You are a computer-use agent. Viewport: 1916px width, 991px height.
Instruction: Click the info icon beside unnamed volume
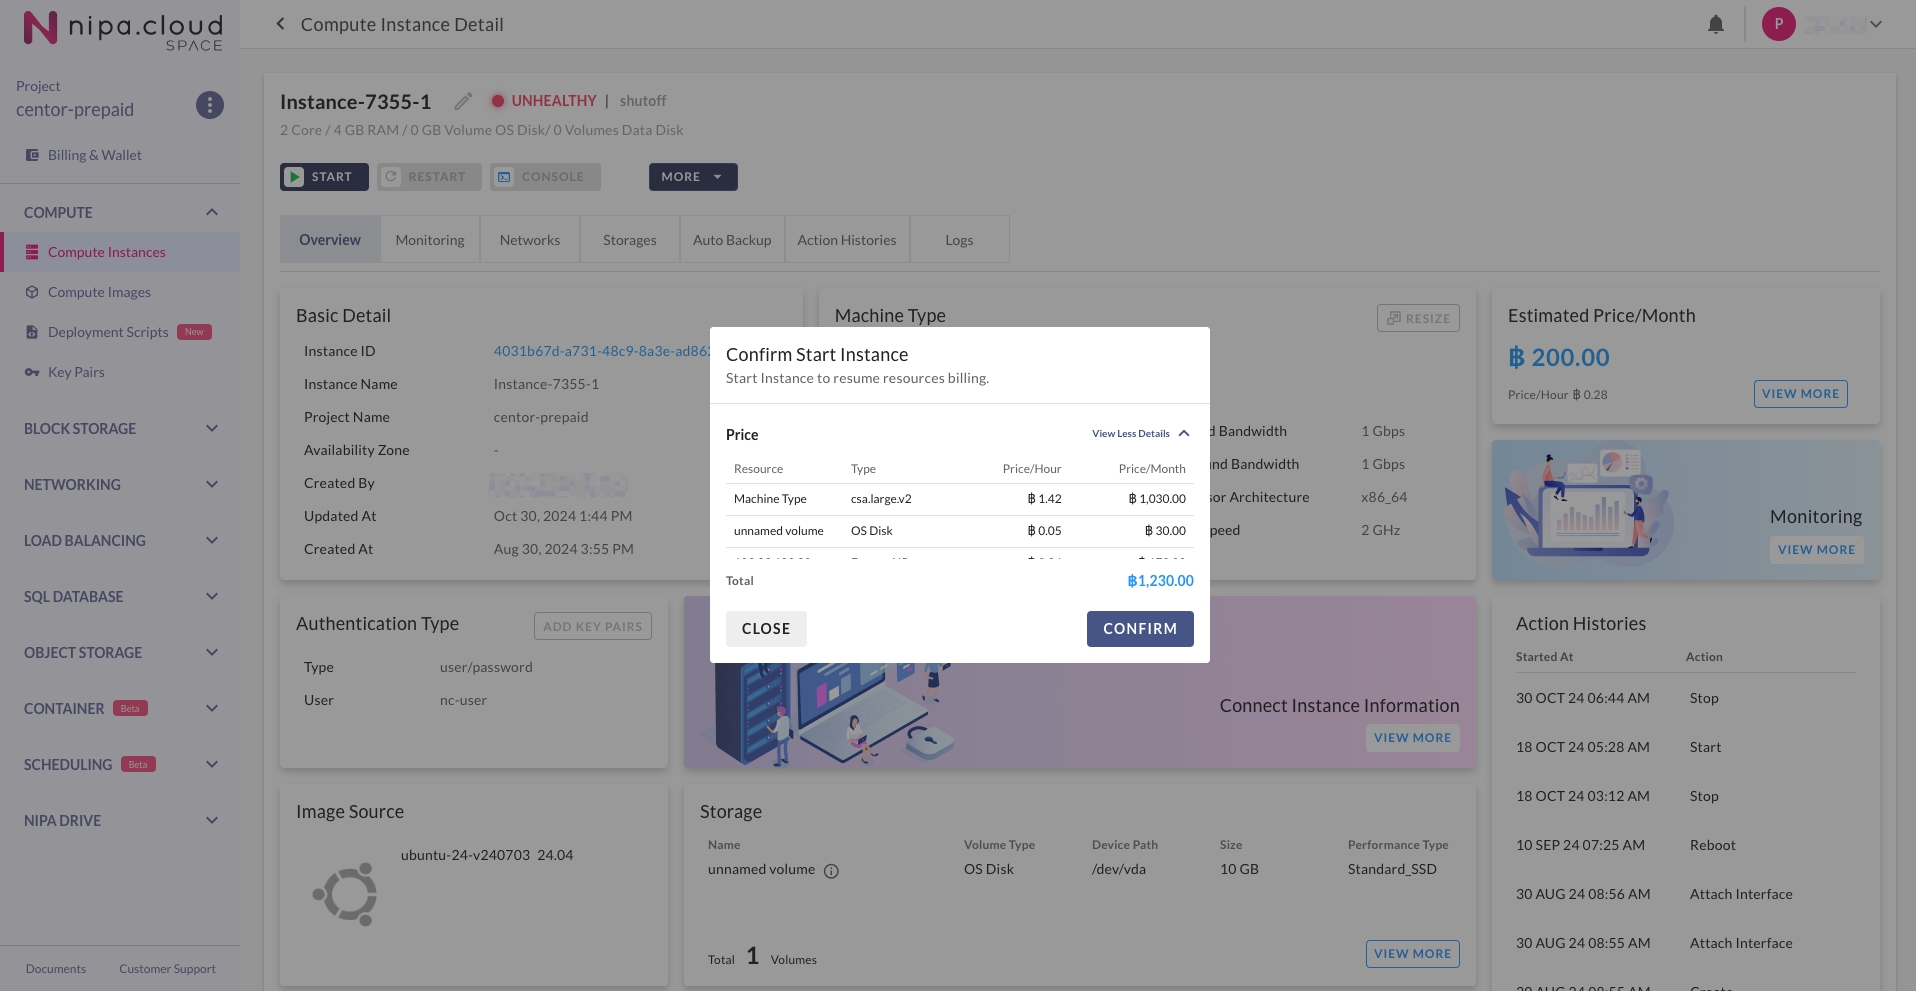[x=831, y=871]
